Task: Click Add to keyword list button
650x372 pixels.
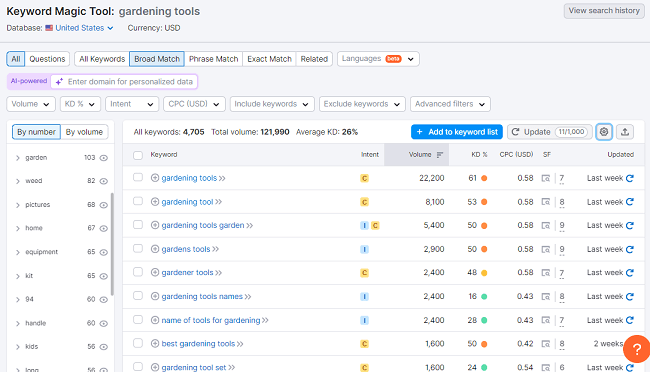Action: (457, 132)
